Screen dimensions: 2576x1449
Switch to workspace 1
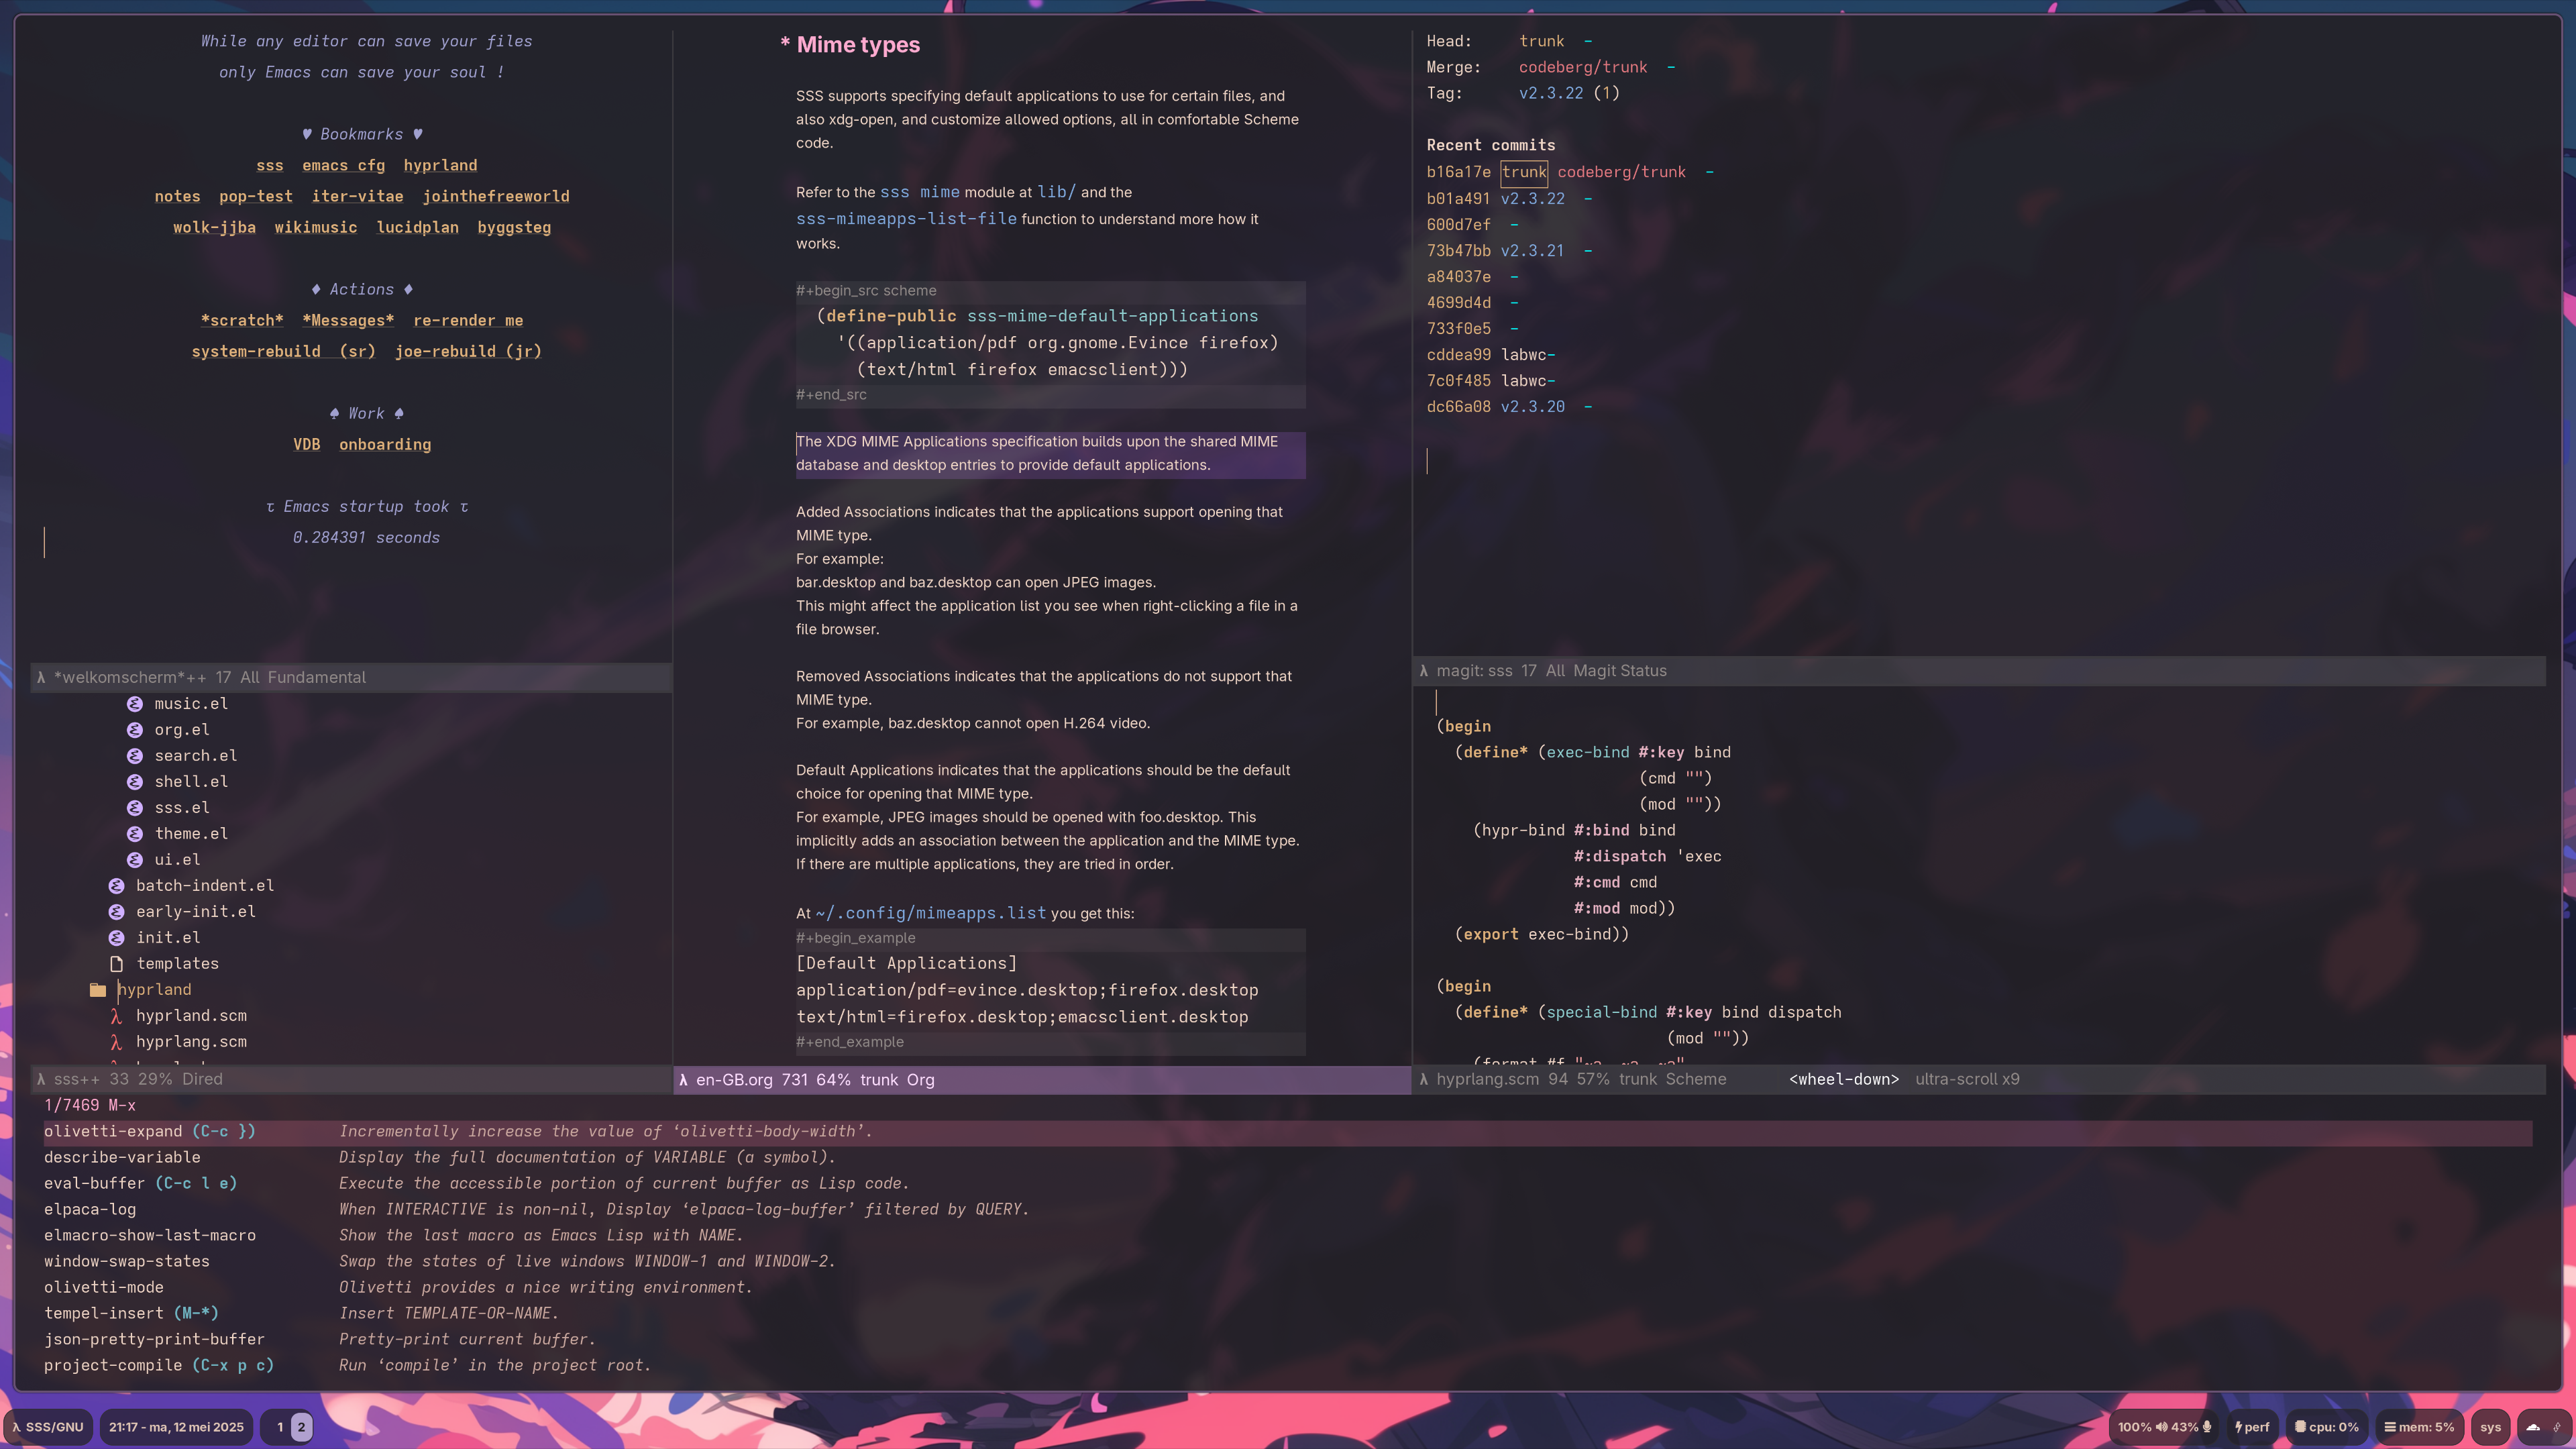(x=280, y=1427)
